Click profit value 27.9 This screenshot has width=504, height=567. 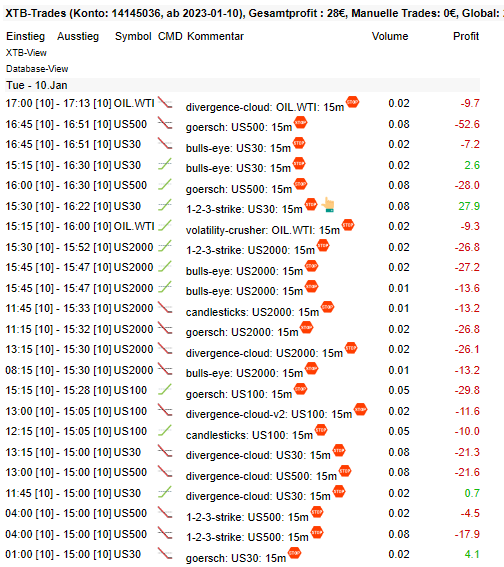[x=469, y=206]
